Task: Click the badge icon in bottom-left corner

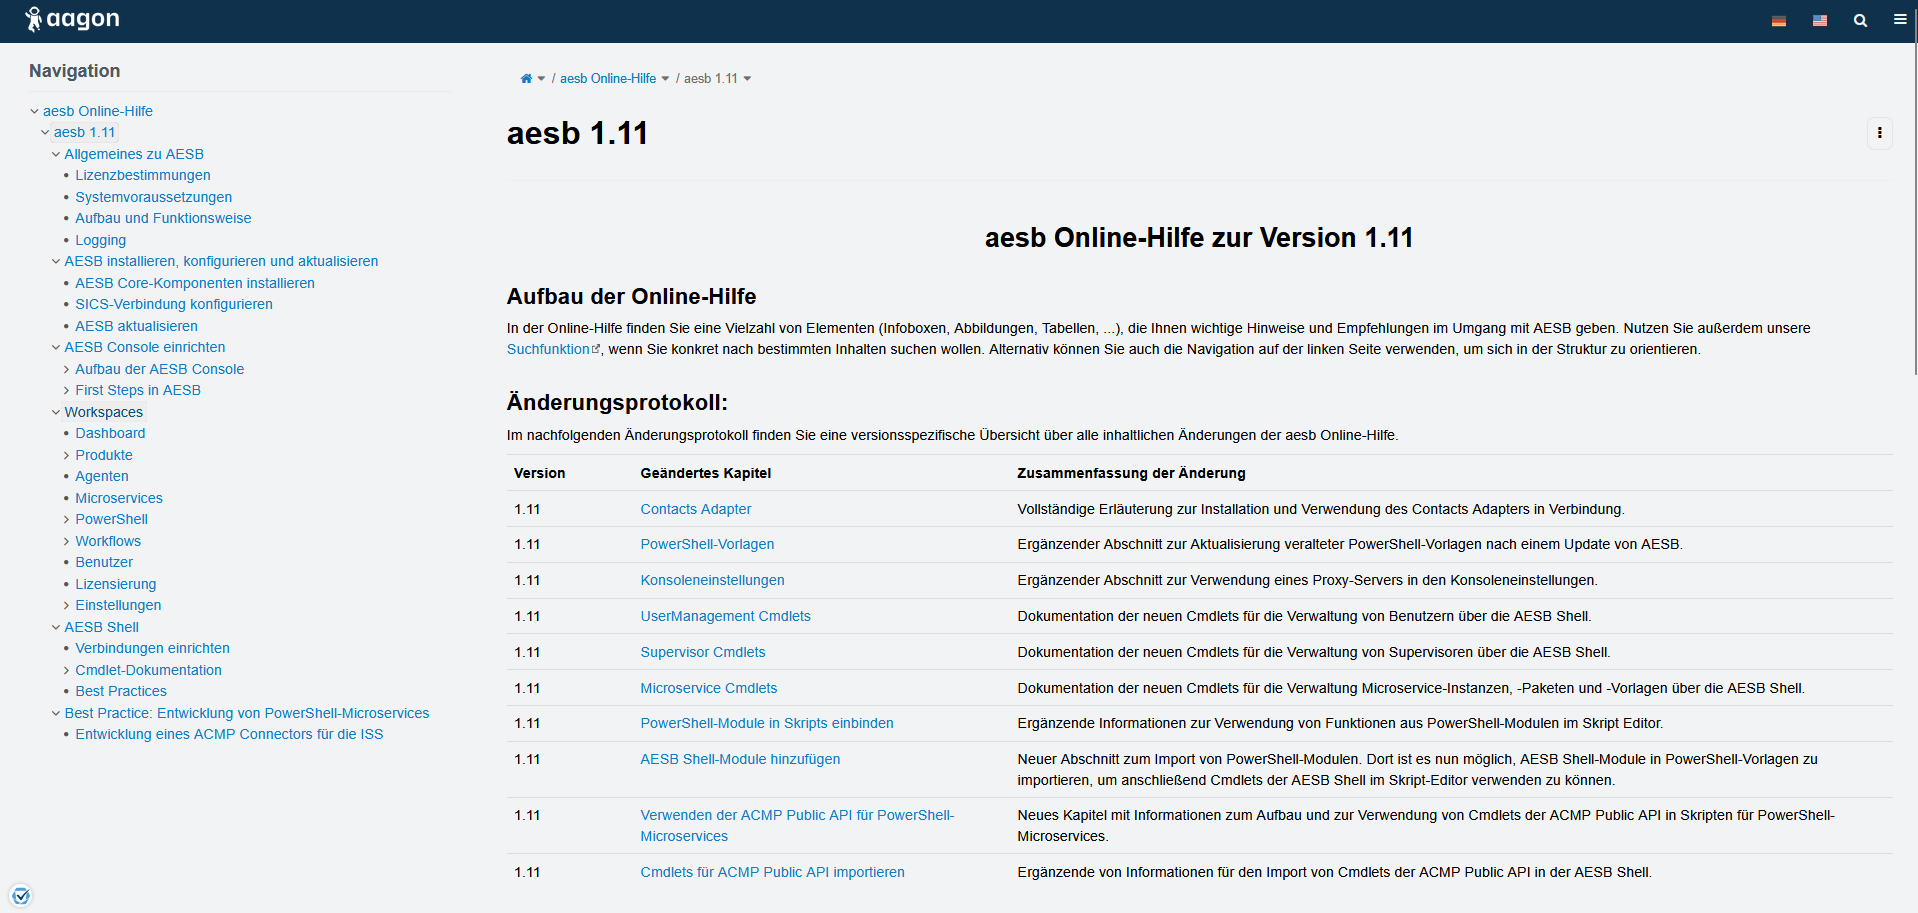Action: (21, 895)
